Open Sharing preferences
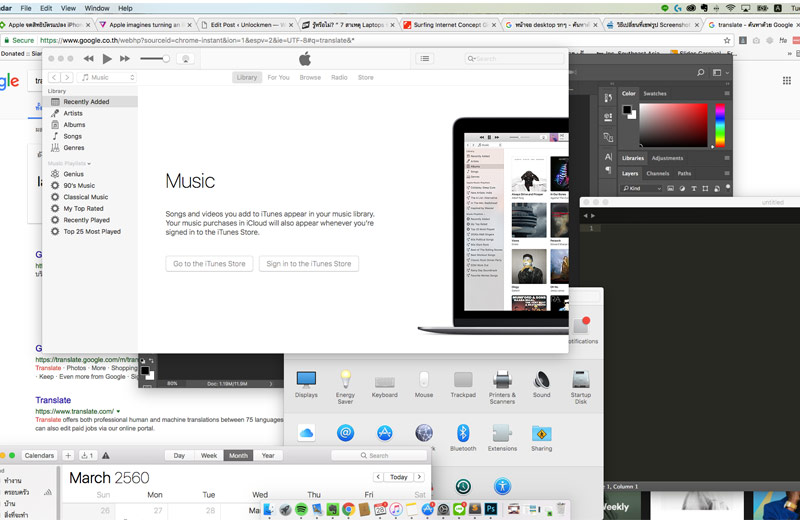Image resolution: width=800 pixels, height=520 pixels. pyautogui.click(x=541, y=437)
